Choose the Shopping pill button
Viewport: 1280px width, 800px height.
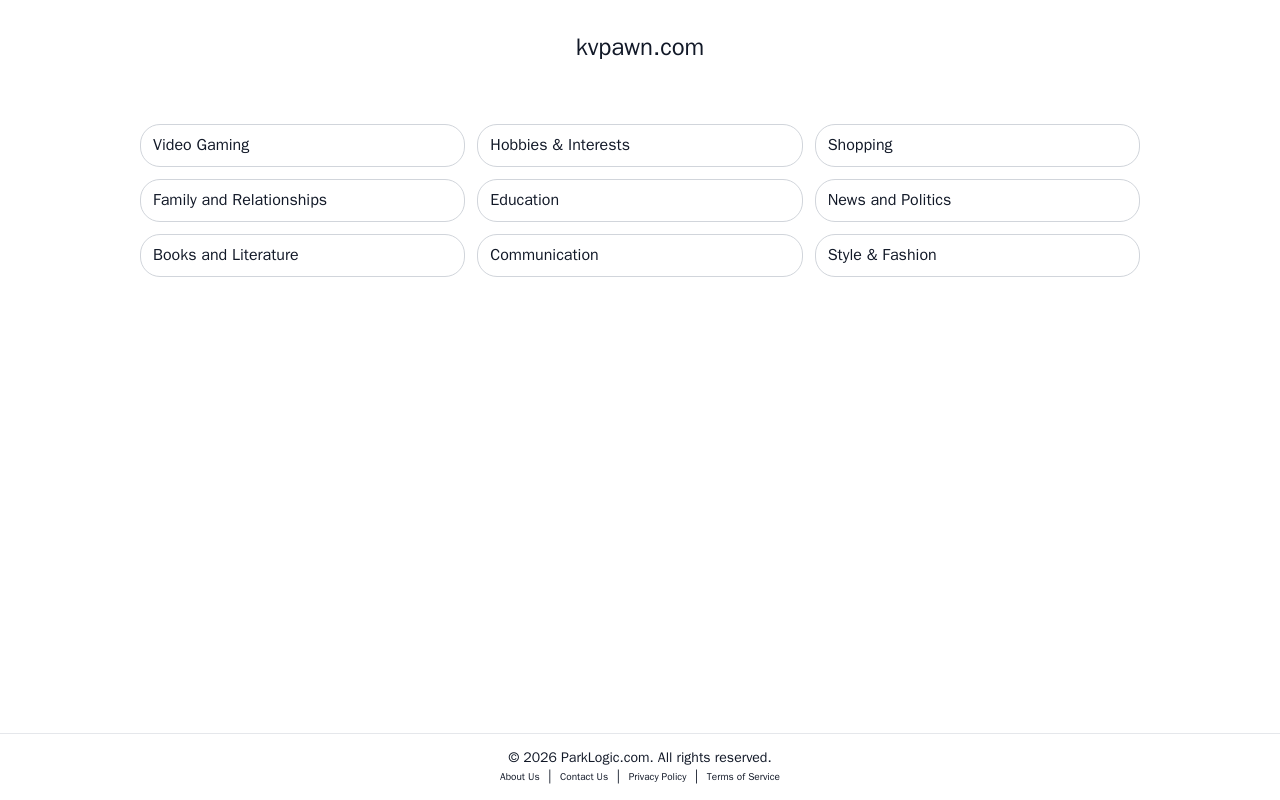(x=977, y=145)
